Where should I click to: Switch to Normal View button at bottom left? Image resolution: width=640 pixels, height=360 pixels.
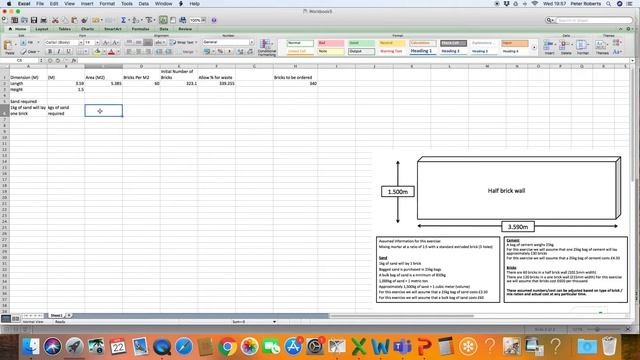point(6,318)
